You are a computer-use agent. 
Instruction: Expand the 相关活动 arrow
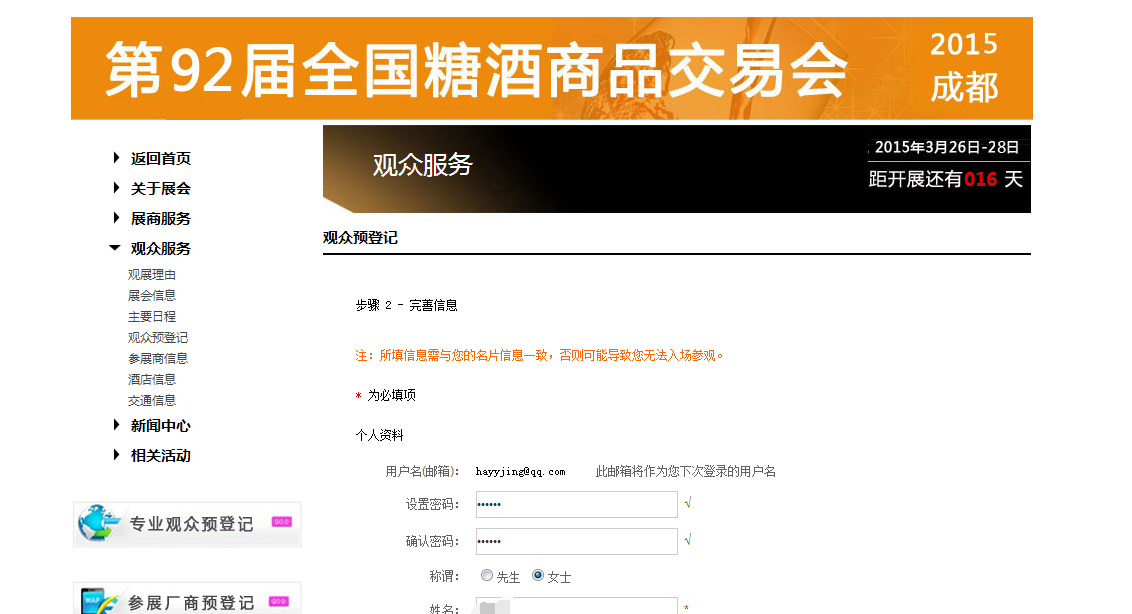[116, 454]
